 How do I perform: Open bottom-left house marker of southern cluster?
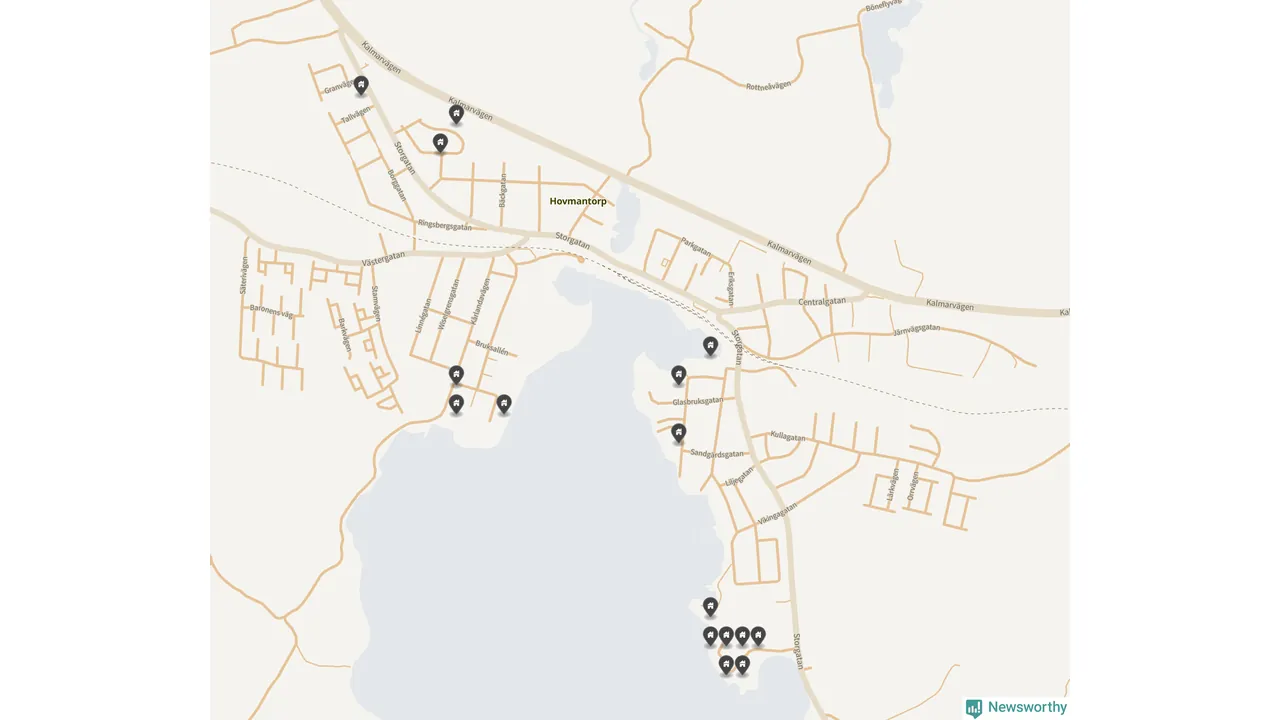[x=726, y=664]
